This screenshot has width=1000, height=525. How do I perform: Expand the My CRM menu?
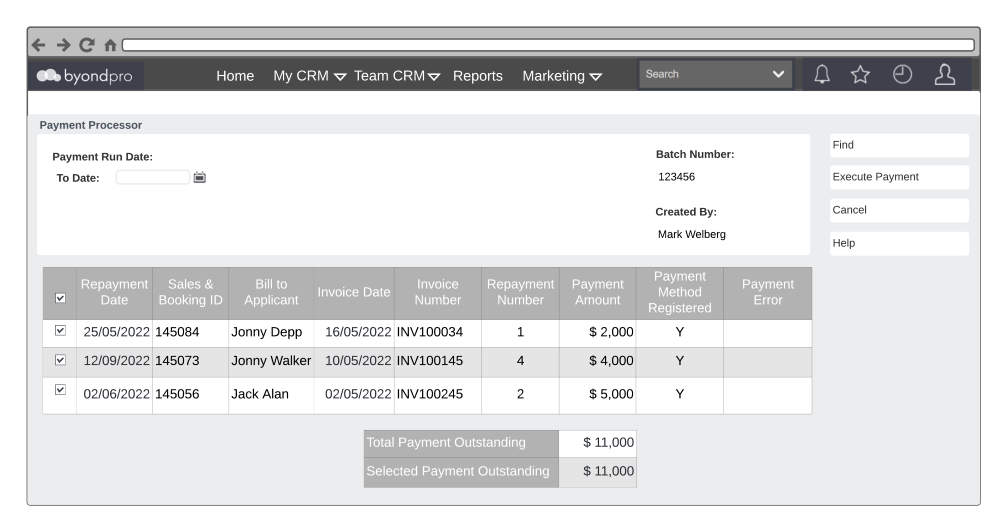309,76
